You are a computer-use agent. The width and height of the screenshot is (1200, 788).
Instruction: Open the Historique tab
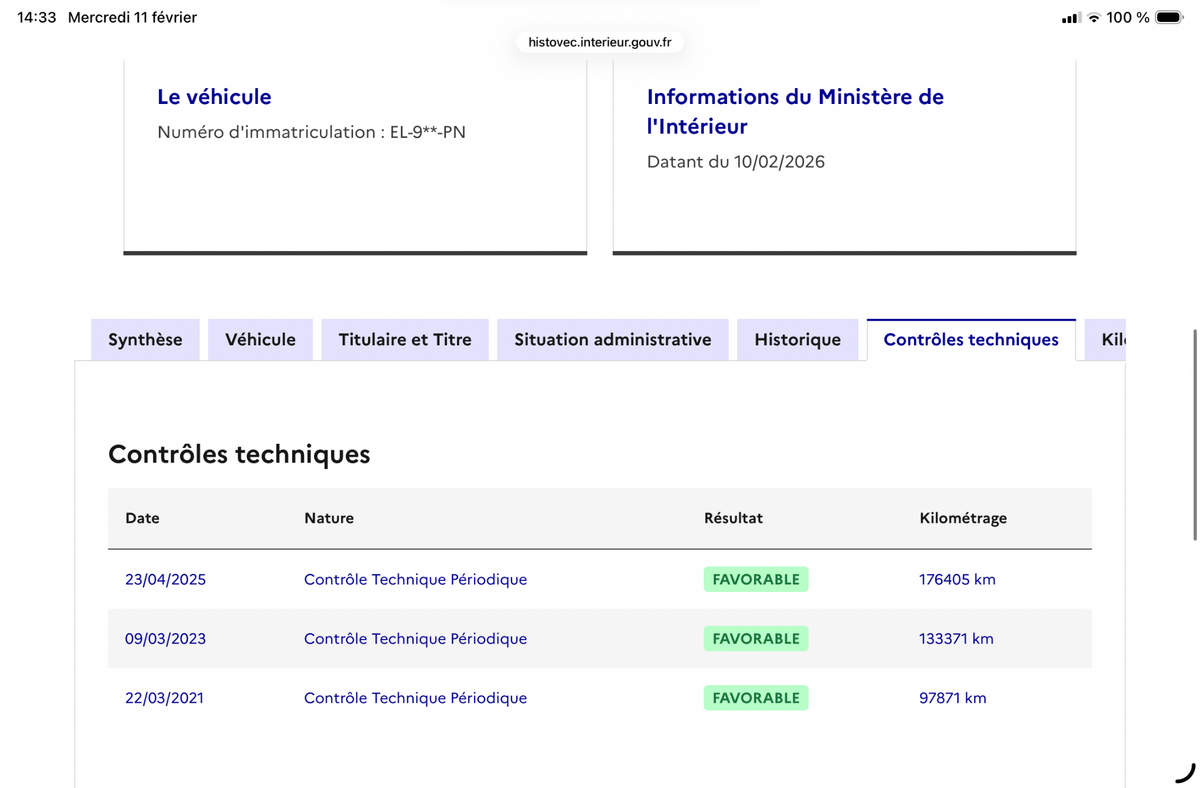click(x=797, y=340)
